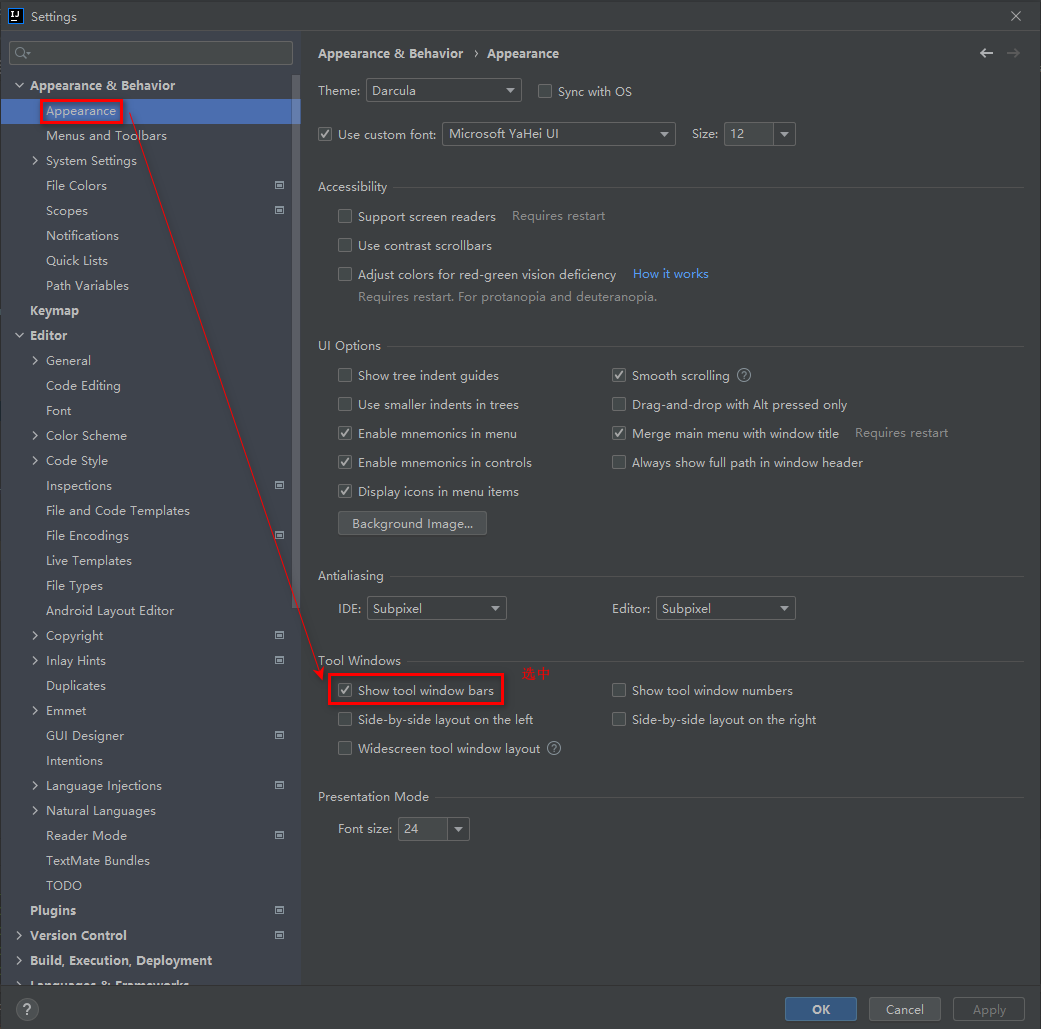The image size is (1041, 1029).
Task: Enable Show tool window numbers
Action: pyautogui.click(x=619, y=690)
